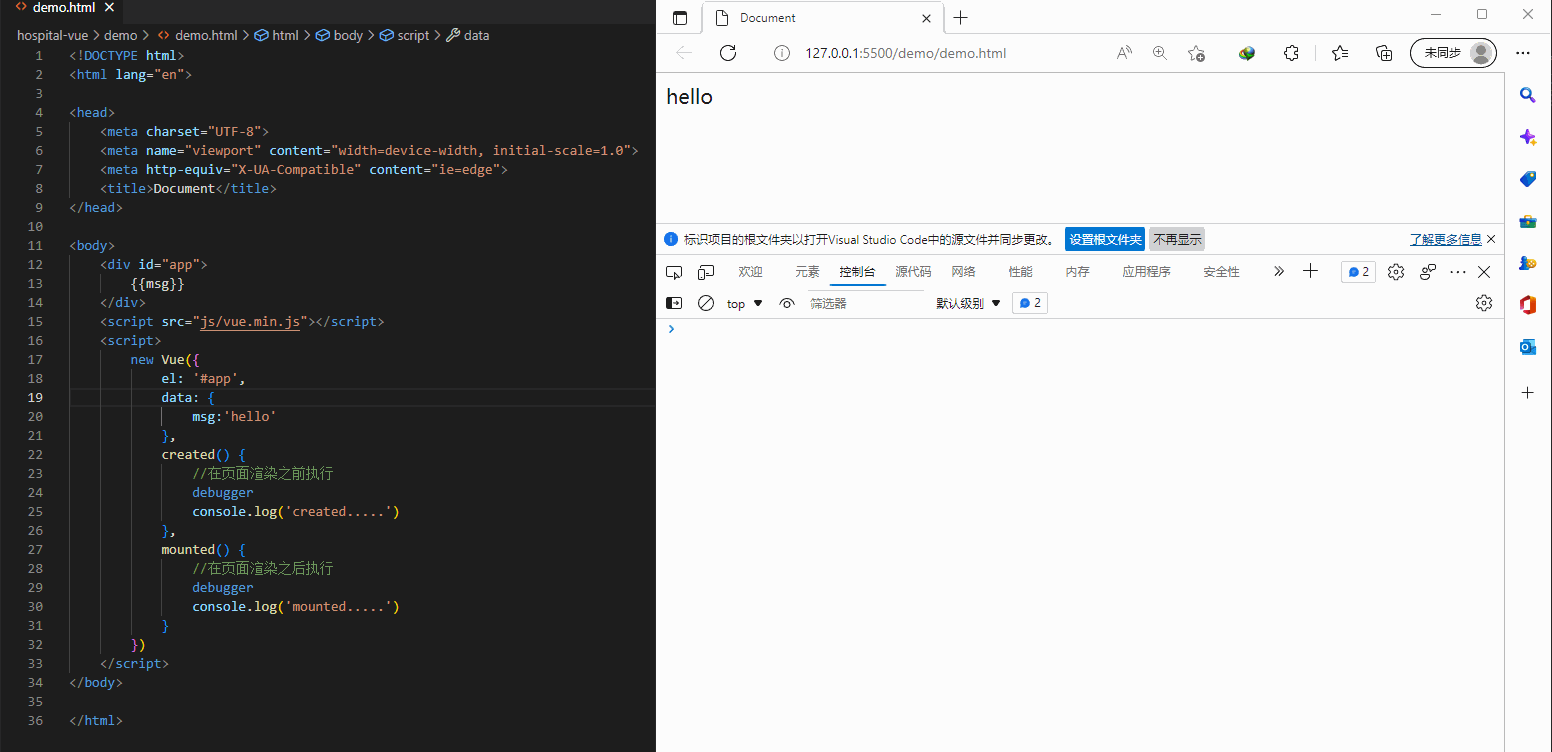Switch to the 欢迎 DevTools tab
Viewport: 1552px width, 752px height.
pos(750,272)
